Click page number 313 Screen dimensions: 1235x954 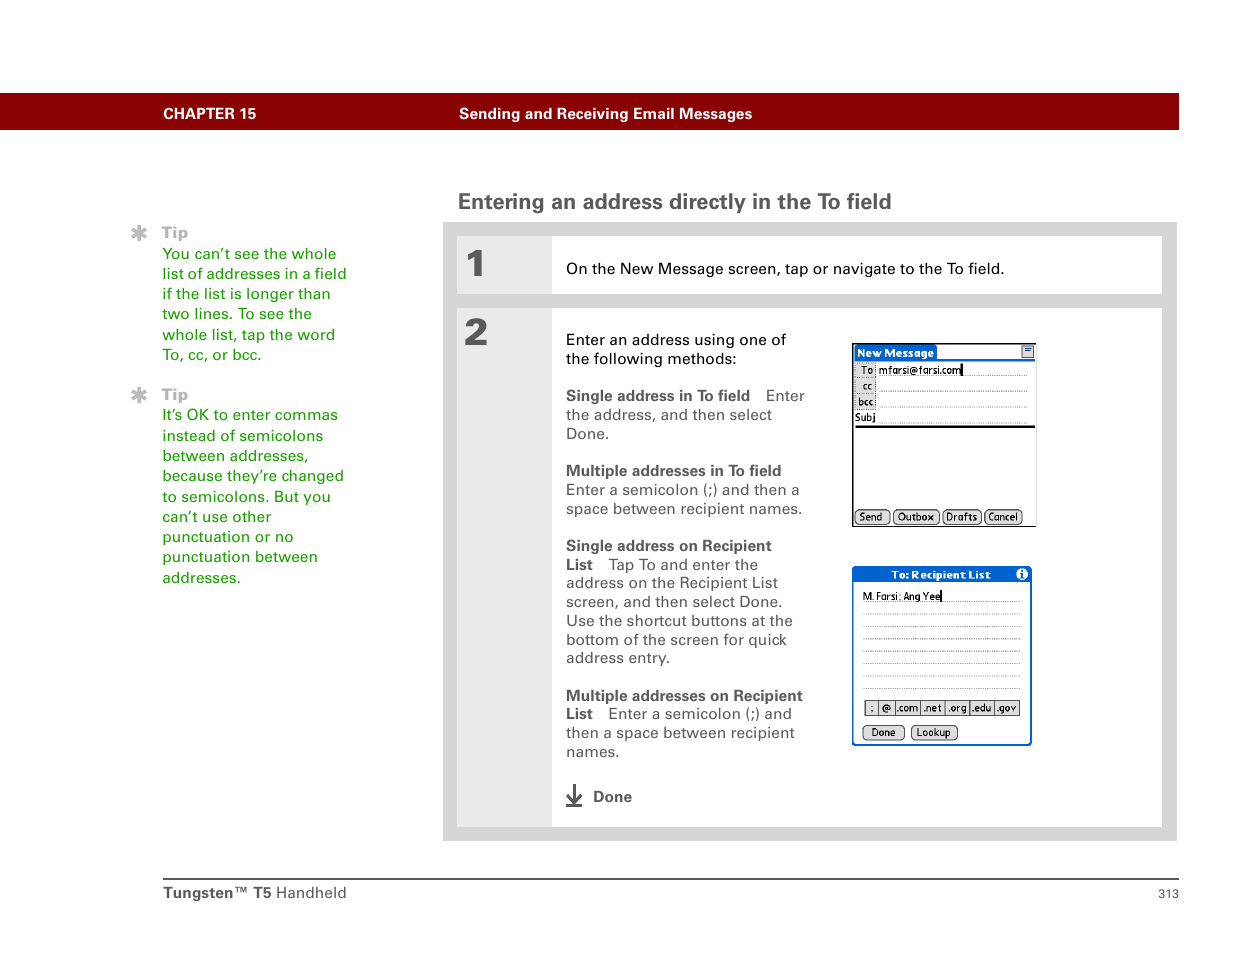tap(1168, 894)
